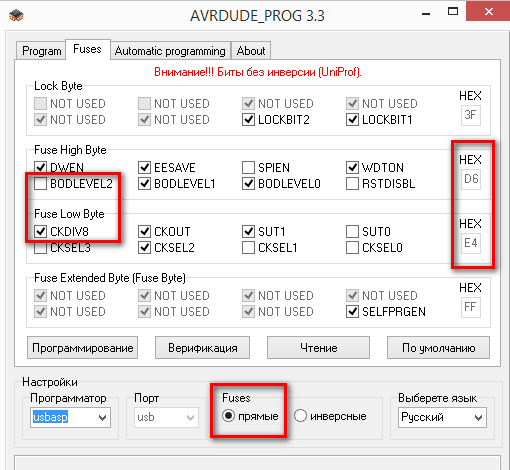Check the SUT0 checkbox
The image size is (510, 470).
tap(352, 231)
